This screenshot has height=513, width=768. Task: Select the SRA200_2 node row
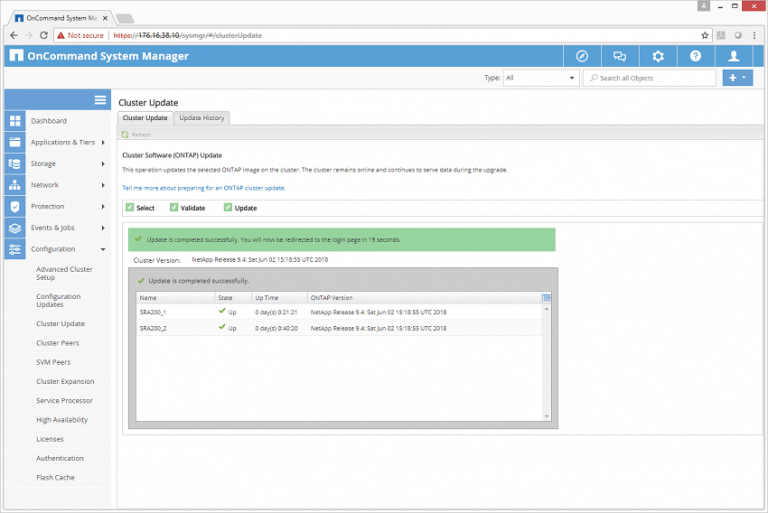(x=339, y=328)
